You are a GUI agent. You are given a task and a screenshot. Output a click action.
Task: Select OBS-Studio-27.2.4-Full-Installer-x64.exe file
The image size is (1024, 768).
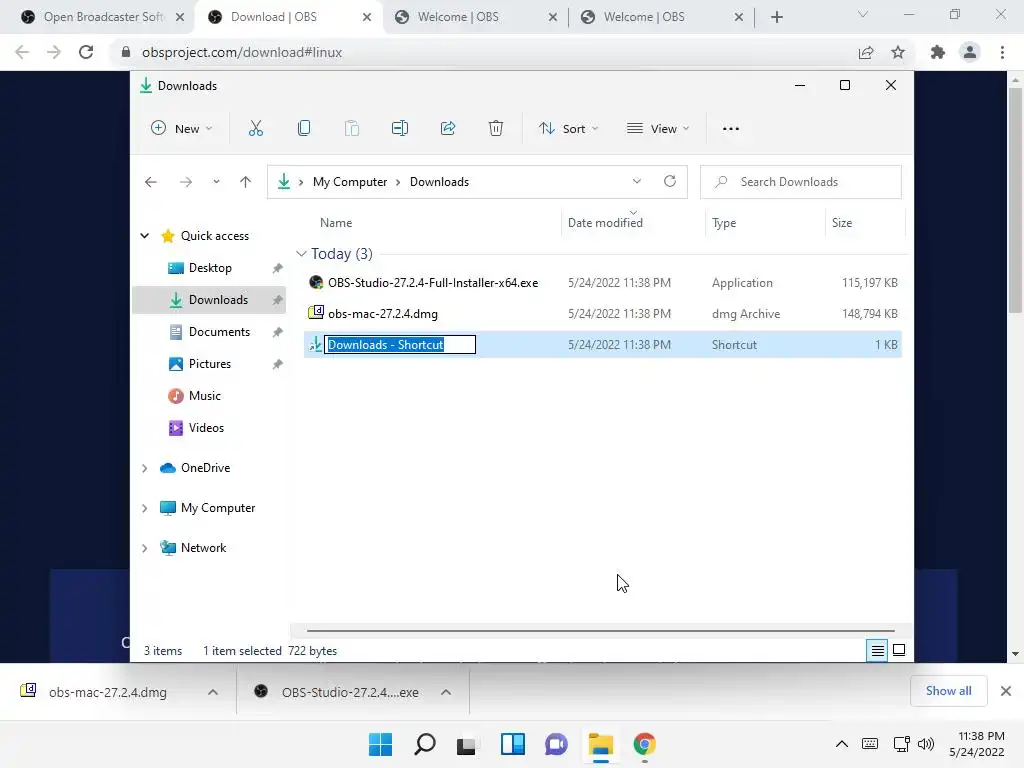tap(433, 283)
